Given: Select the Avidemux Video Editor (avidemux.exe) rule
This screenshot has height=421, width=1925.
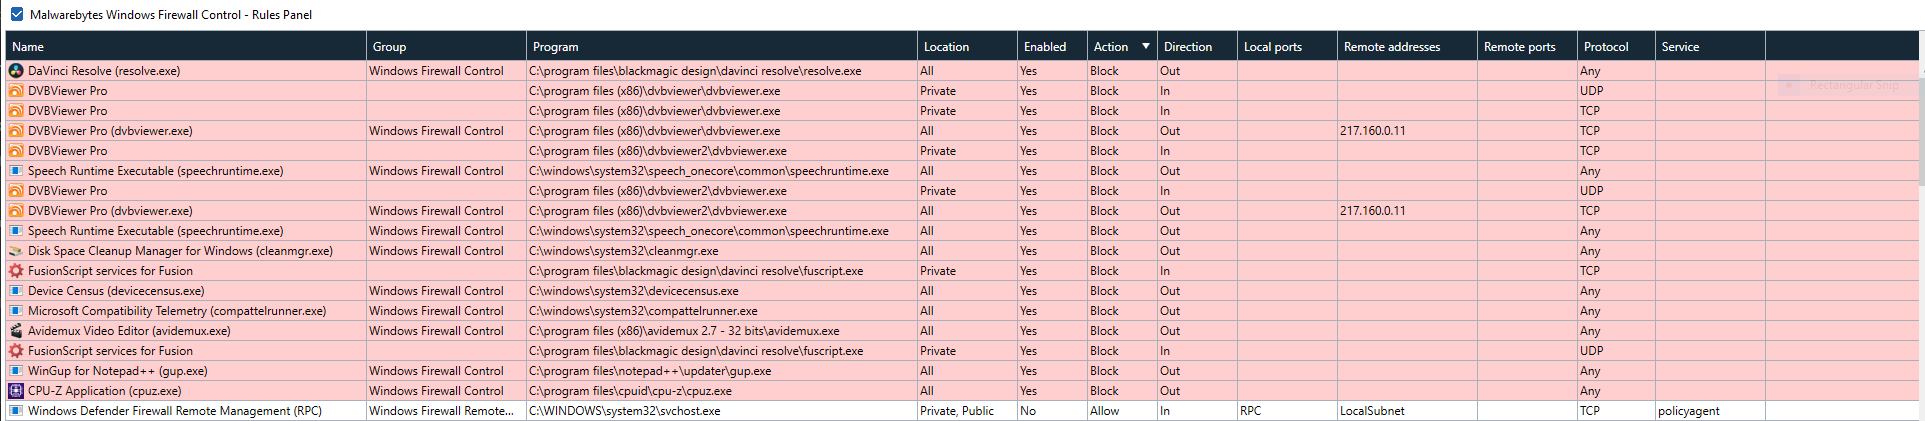Looking at the screenshot, I should [129, 331].
